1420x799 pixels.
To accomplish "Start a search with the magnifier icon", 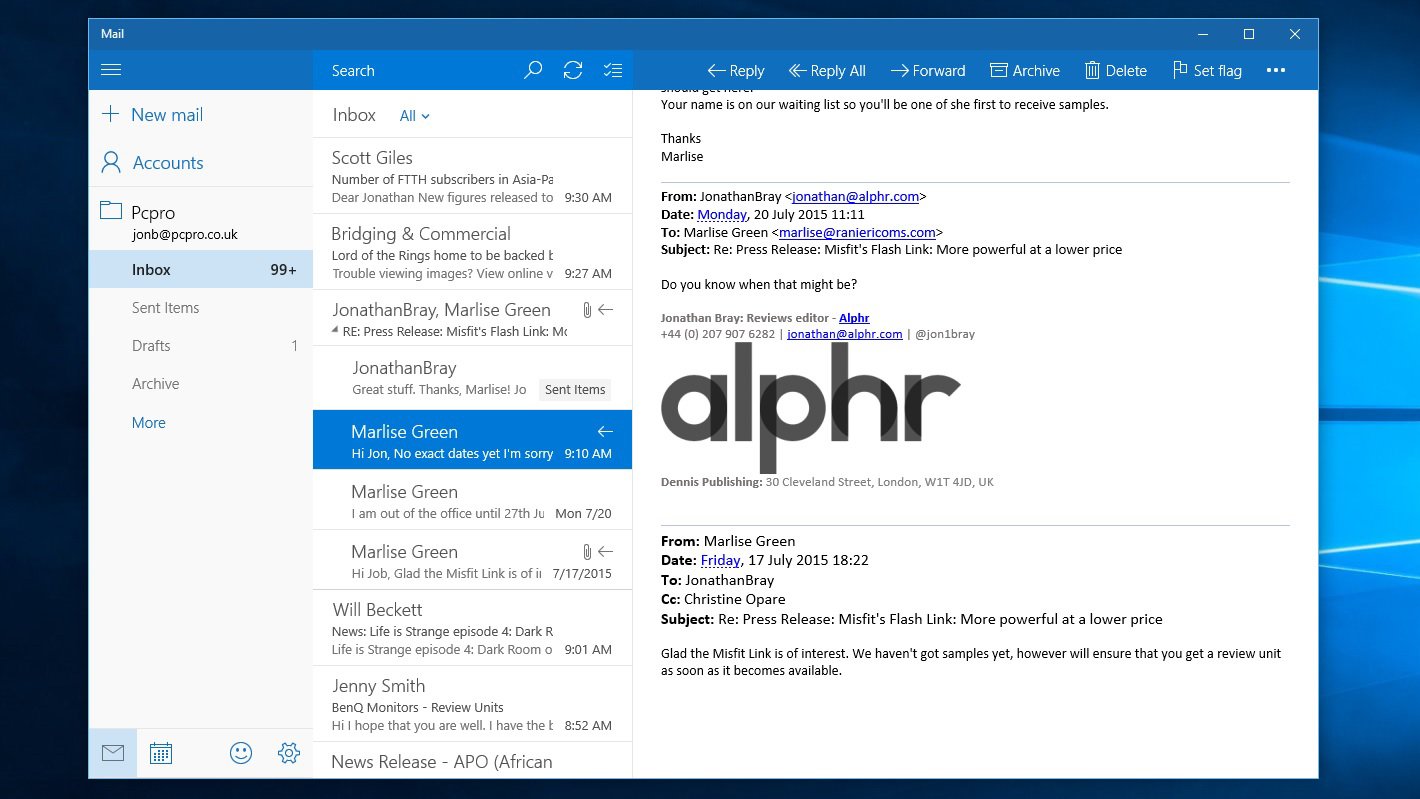I will [532, 70].
